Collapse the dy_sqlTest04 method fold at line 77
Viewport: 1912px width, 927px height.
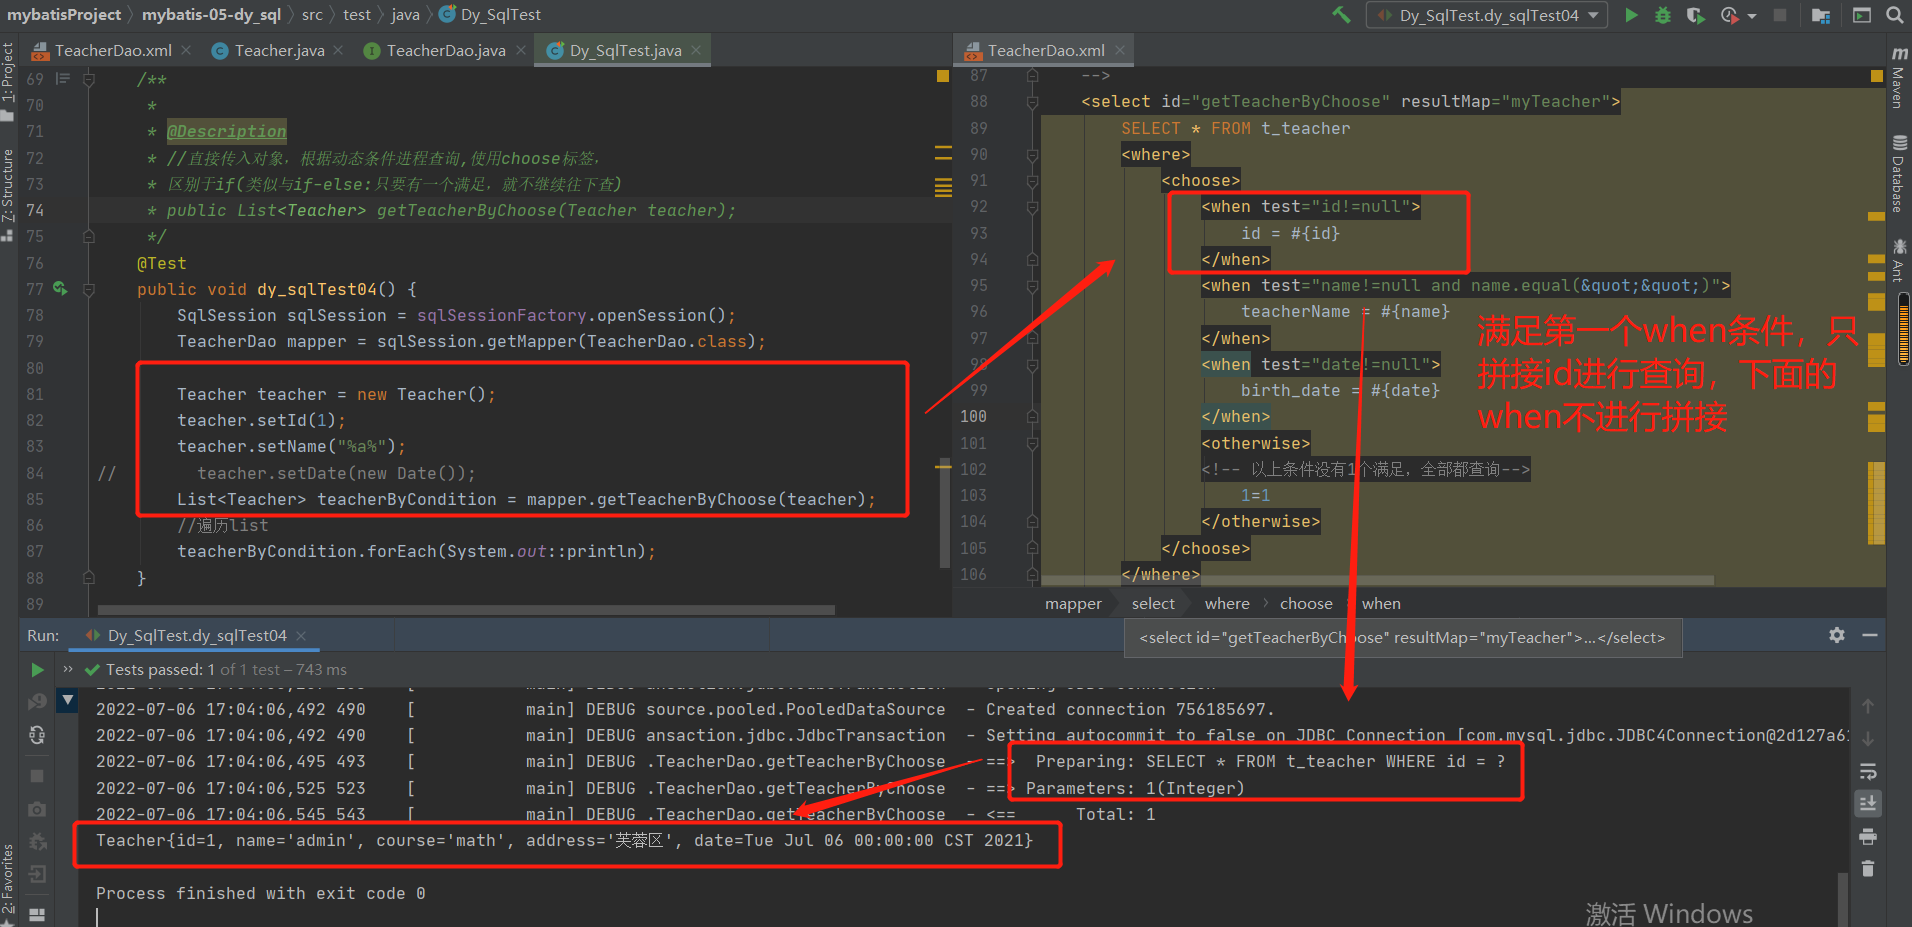point(88,289)
